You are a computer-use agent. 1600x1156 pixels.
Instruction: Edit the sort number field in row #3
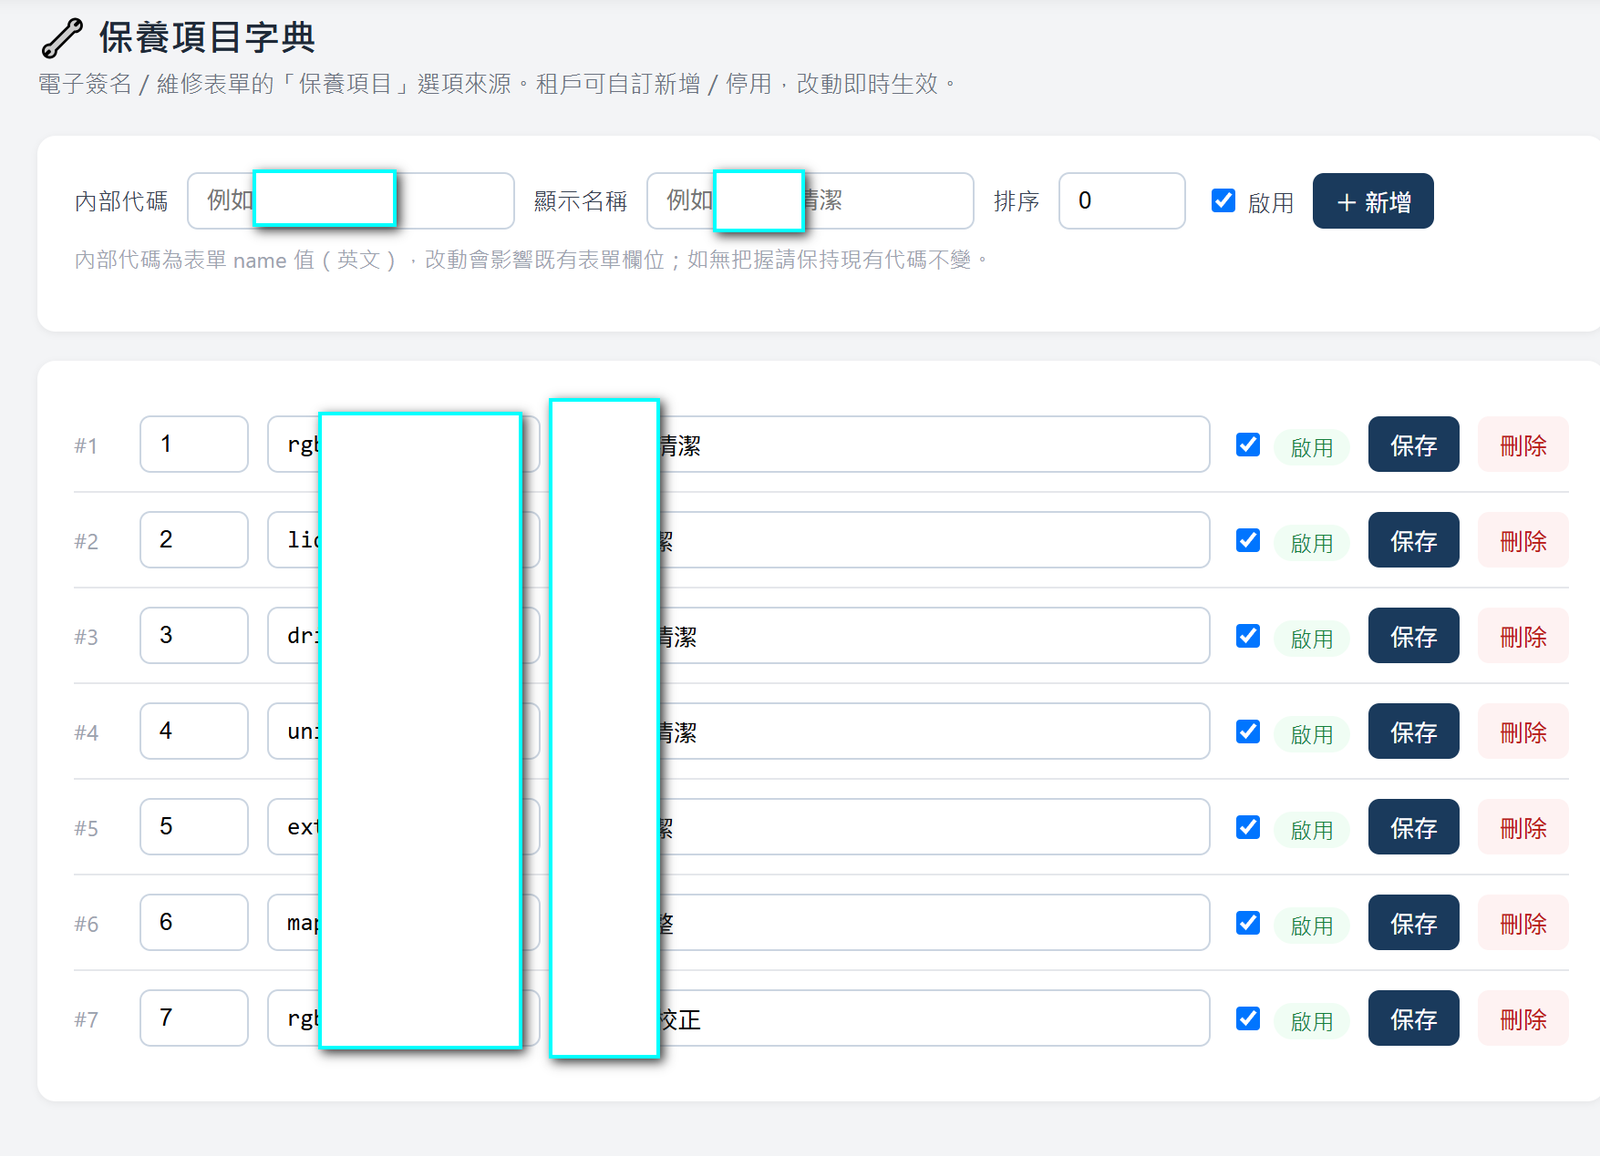tap(194, 635)
